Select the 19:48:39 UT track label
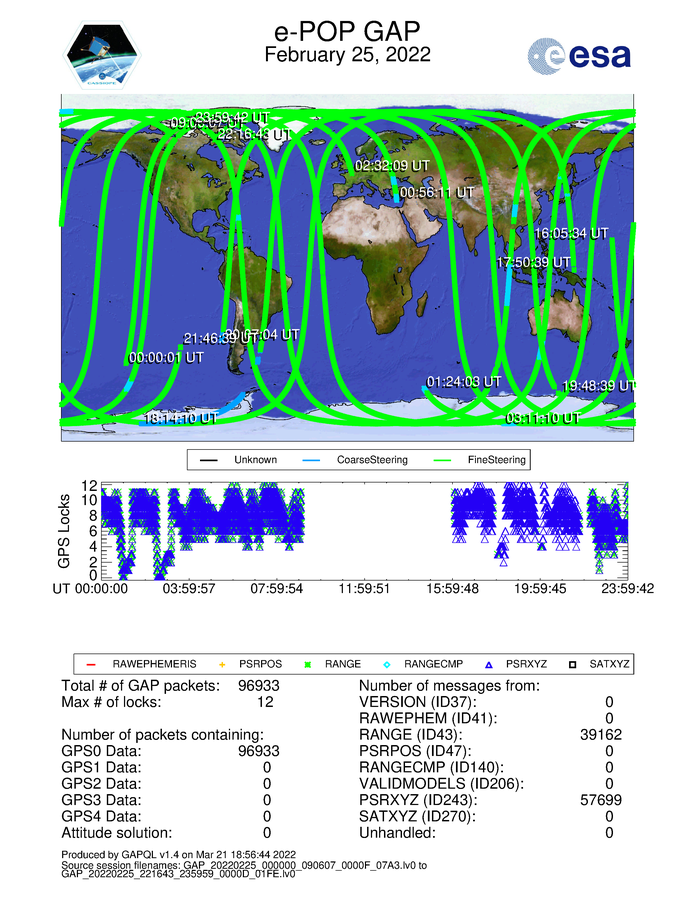695x899 pixels. click(x=598, y=385)
